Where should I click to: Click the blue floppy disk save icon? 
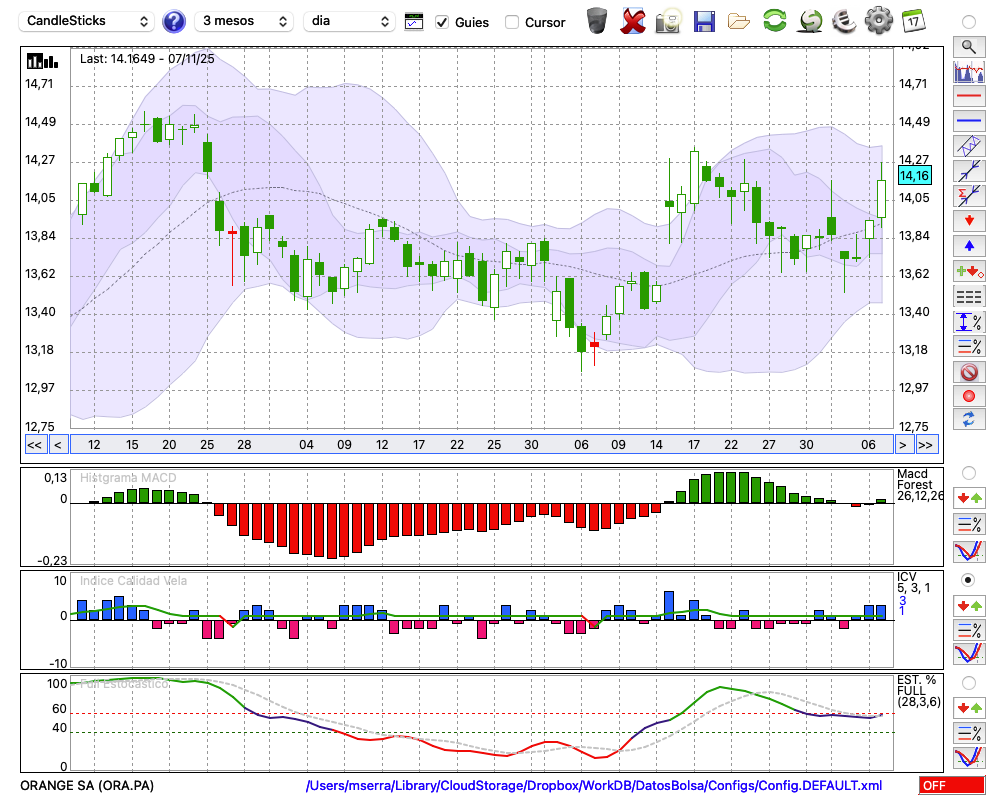pos(704,21)
